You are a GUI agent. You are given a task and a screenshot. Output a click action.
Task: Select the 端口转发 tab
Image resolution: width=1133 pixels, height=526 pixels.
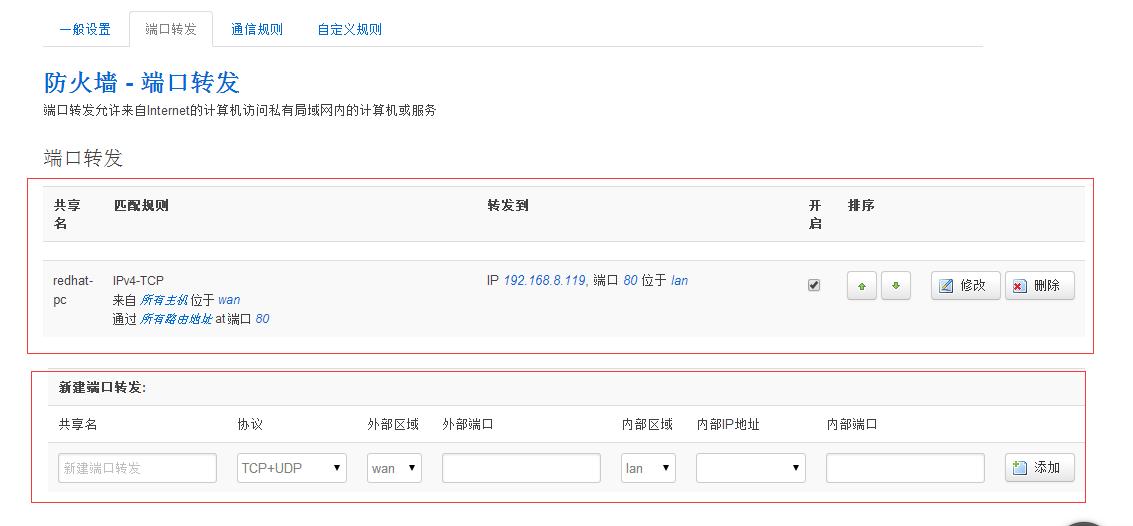tap(171, 30)
